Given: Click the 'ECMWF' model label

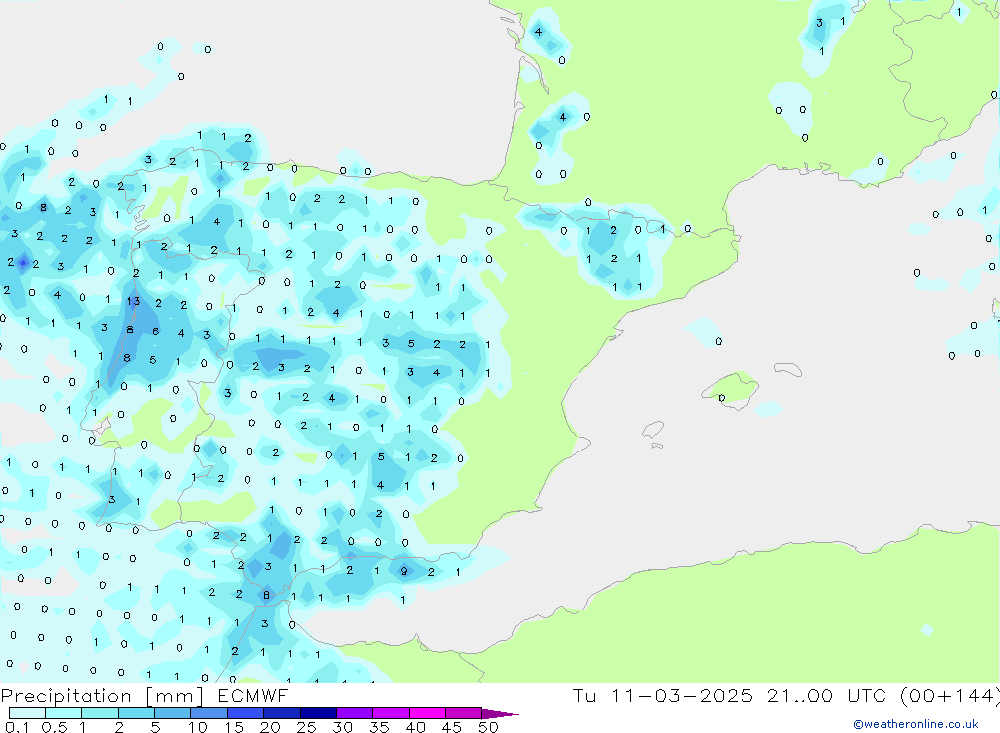Looking at the screenshot, I should click(x=253, y=695).
